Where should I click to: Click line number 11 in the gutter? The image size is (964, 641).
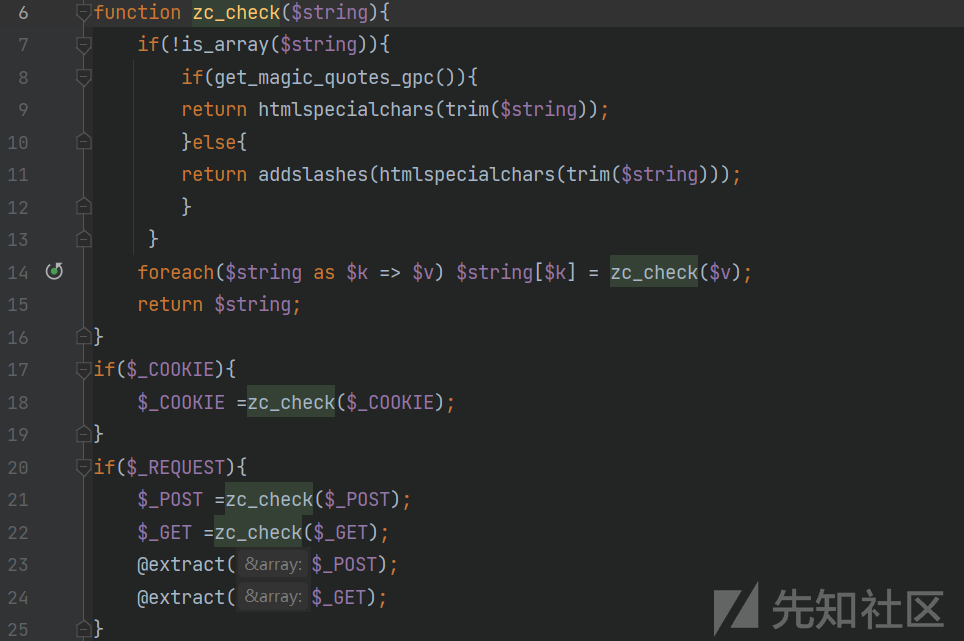(18, 175)
